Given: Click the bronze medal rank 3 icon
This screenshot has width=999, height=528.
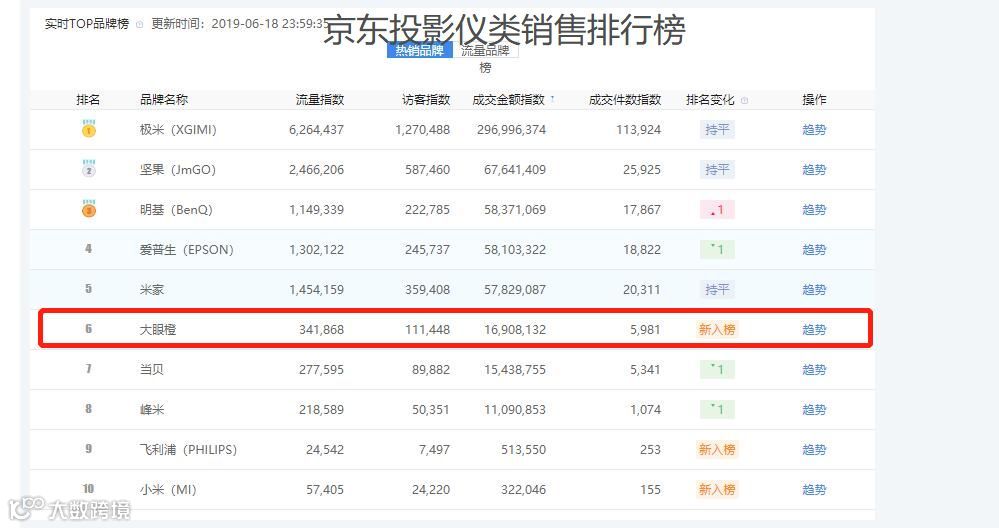Looking at the screenshot, I should tap(89, 209).
